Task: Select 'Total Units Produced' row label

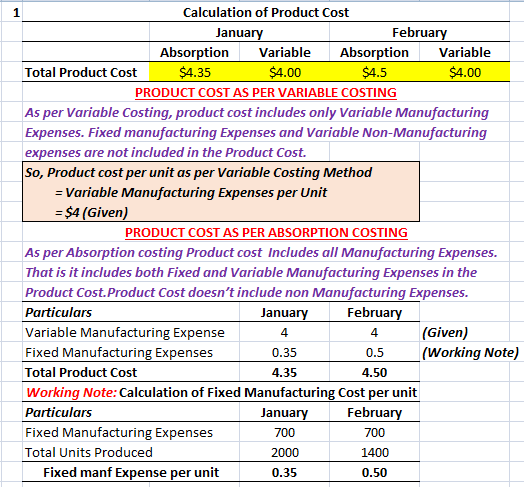Action: 89,452
